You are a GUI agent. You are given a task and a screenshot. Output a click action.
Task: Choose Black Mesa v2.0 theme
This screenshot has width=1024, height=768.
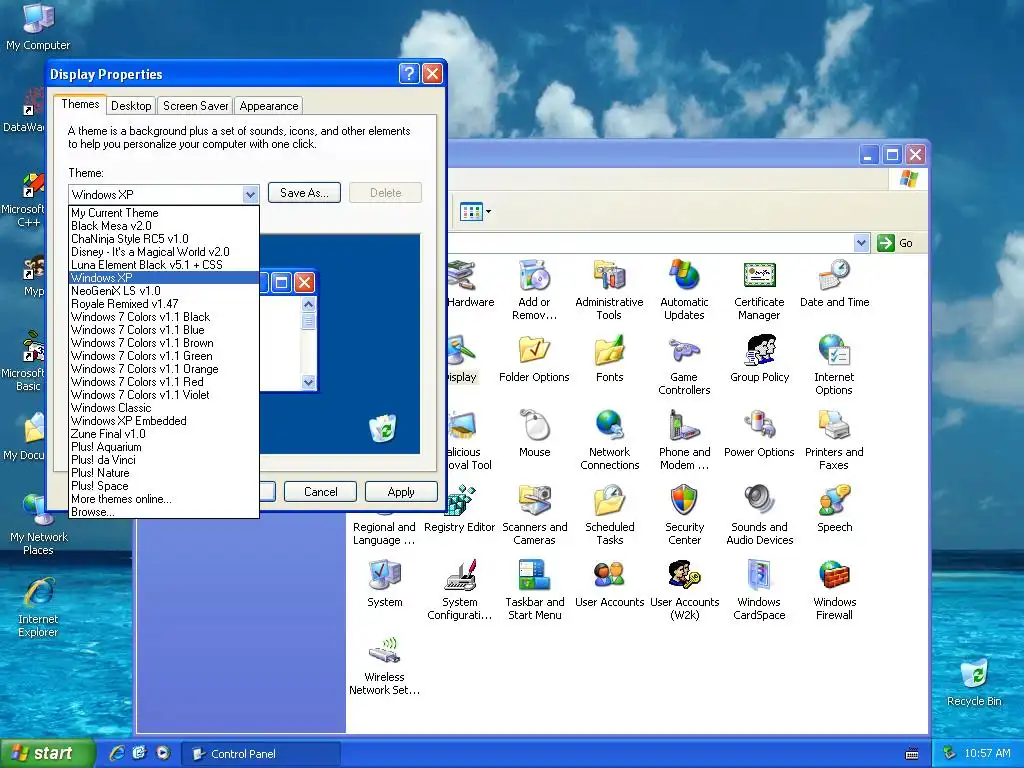coord(163,226)
